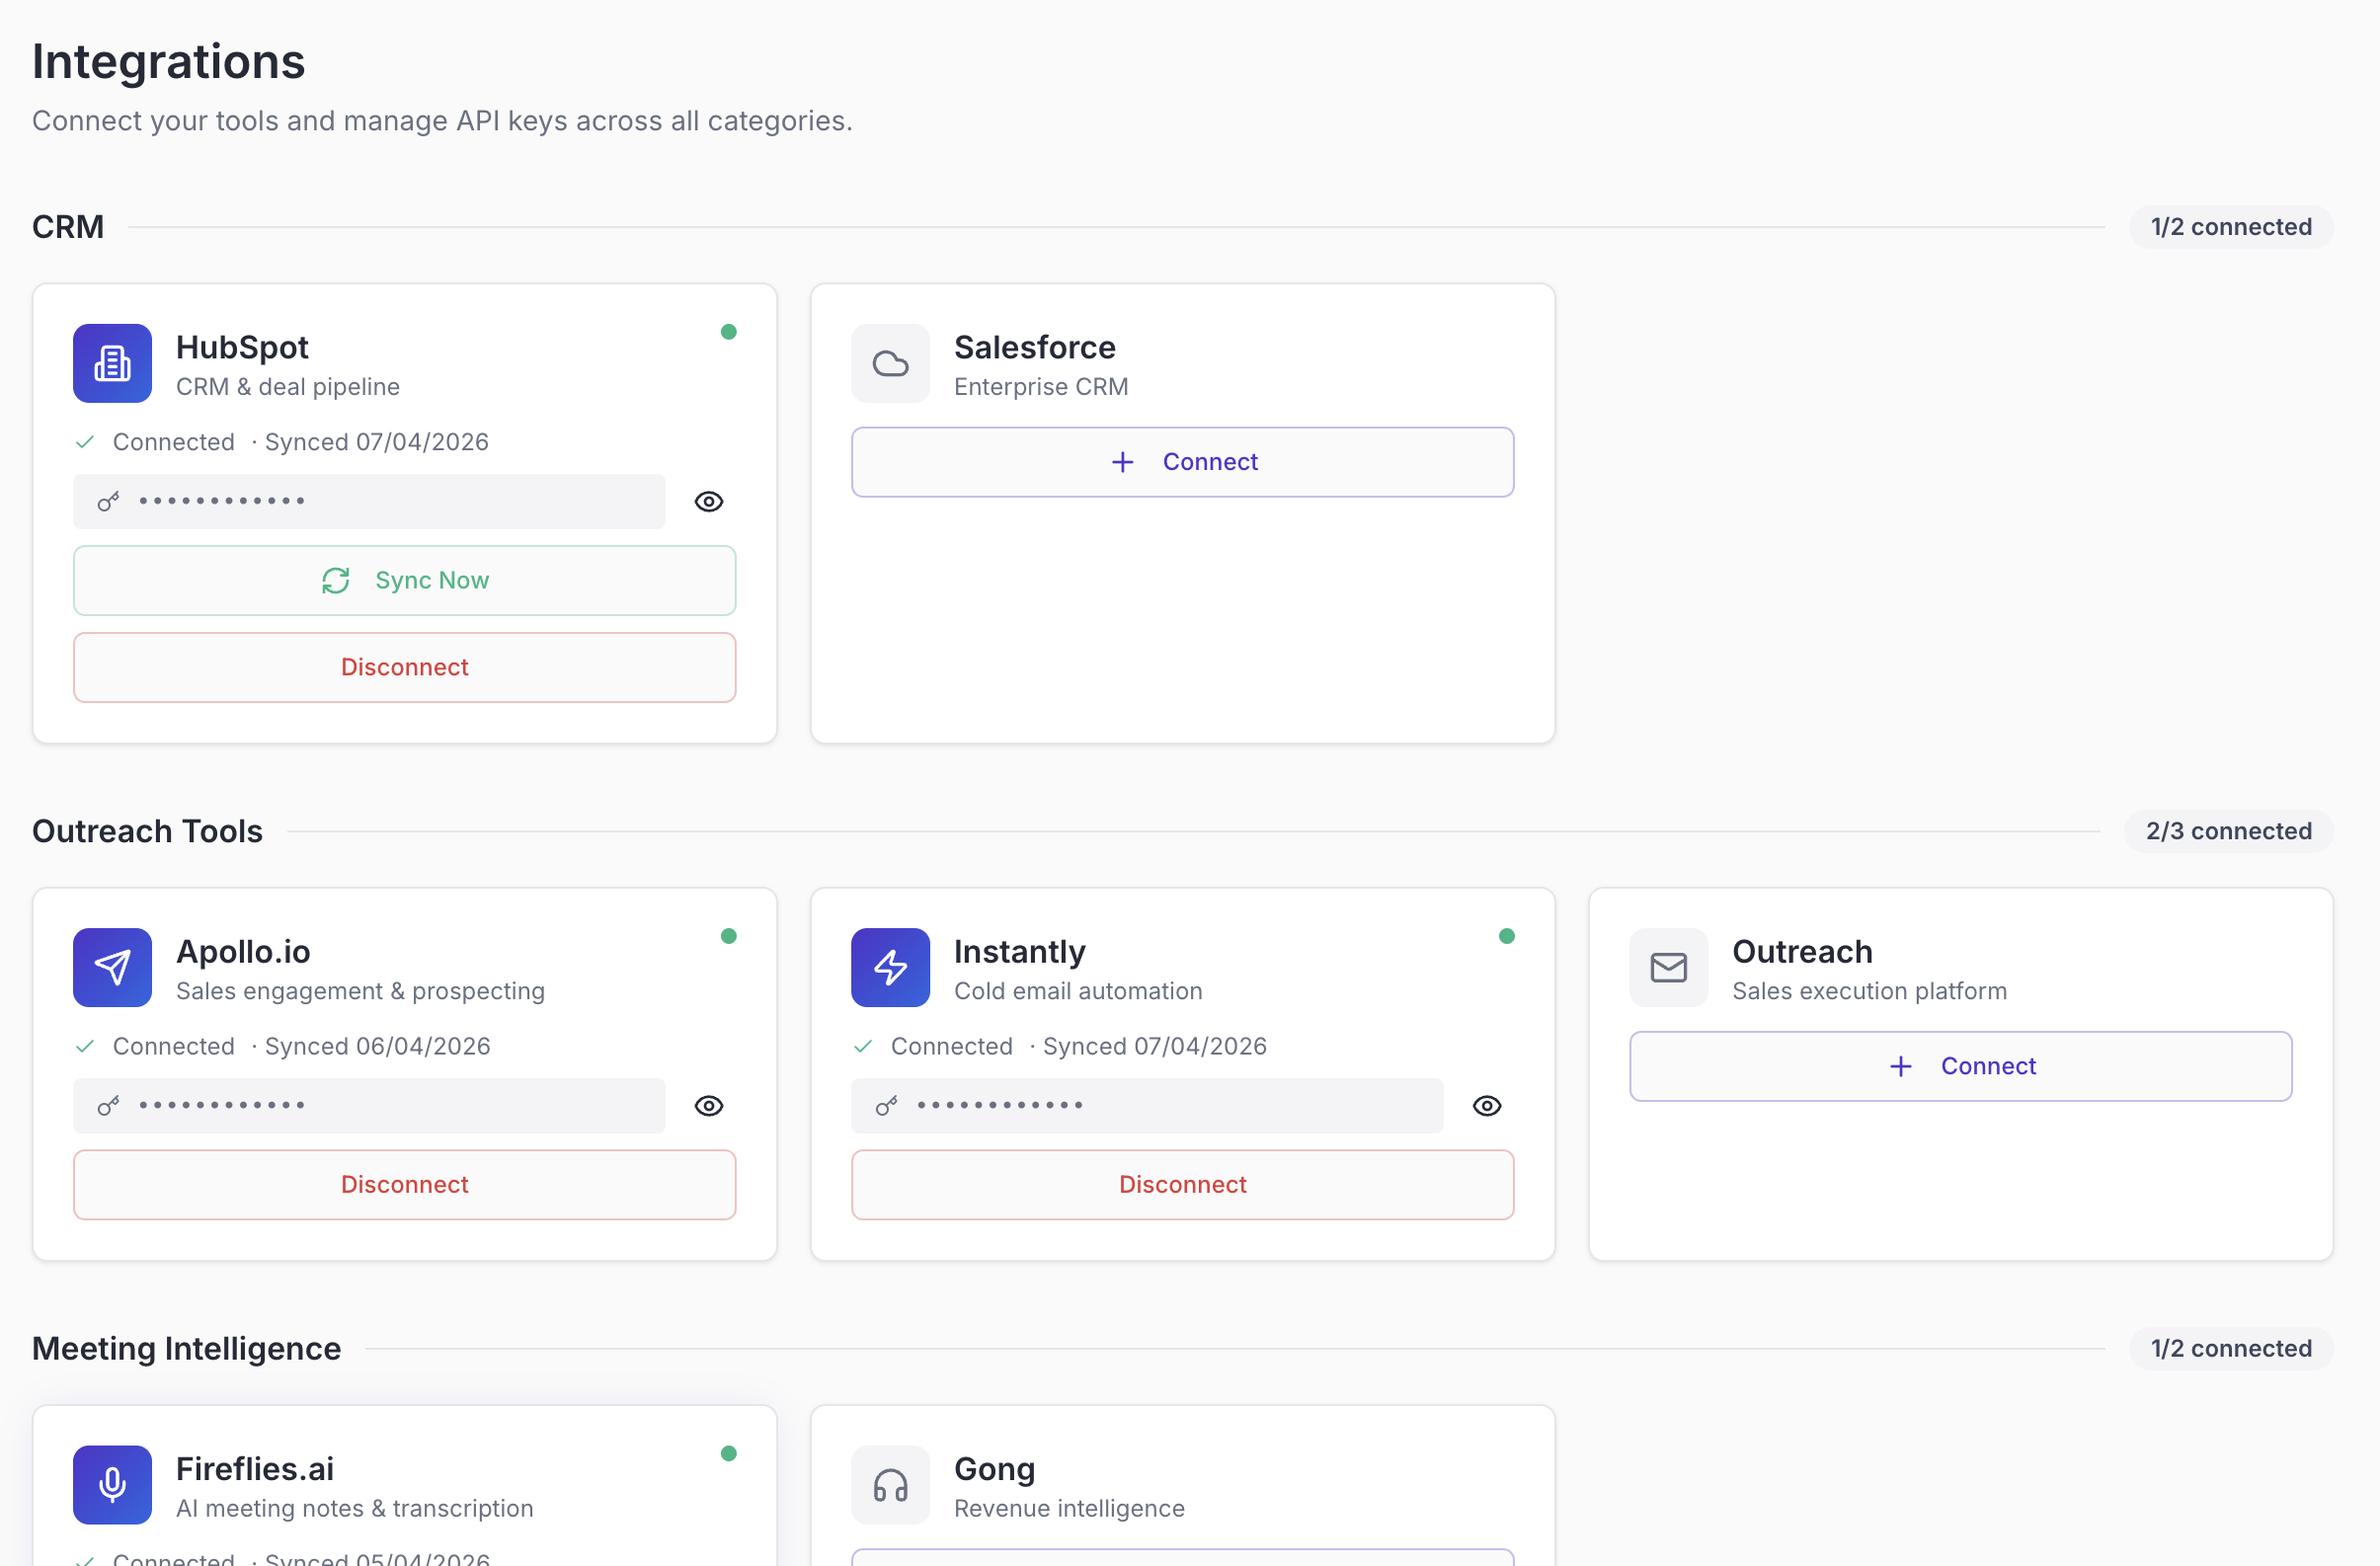Screen dimensions: 2380x1566
Task: Click the HubSpot Connected checkmark icon
Action: [85, 442]
